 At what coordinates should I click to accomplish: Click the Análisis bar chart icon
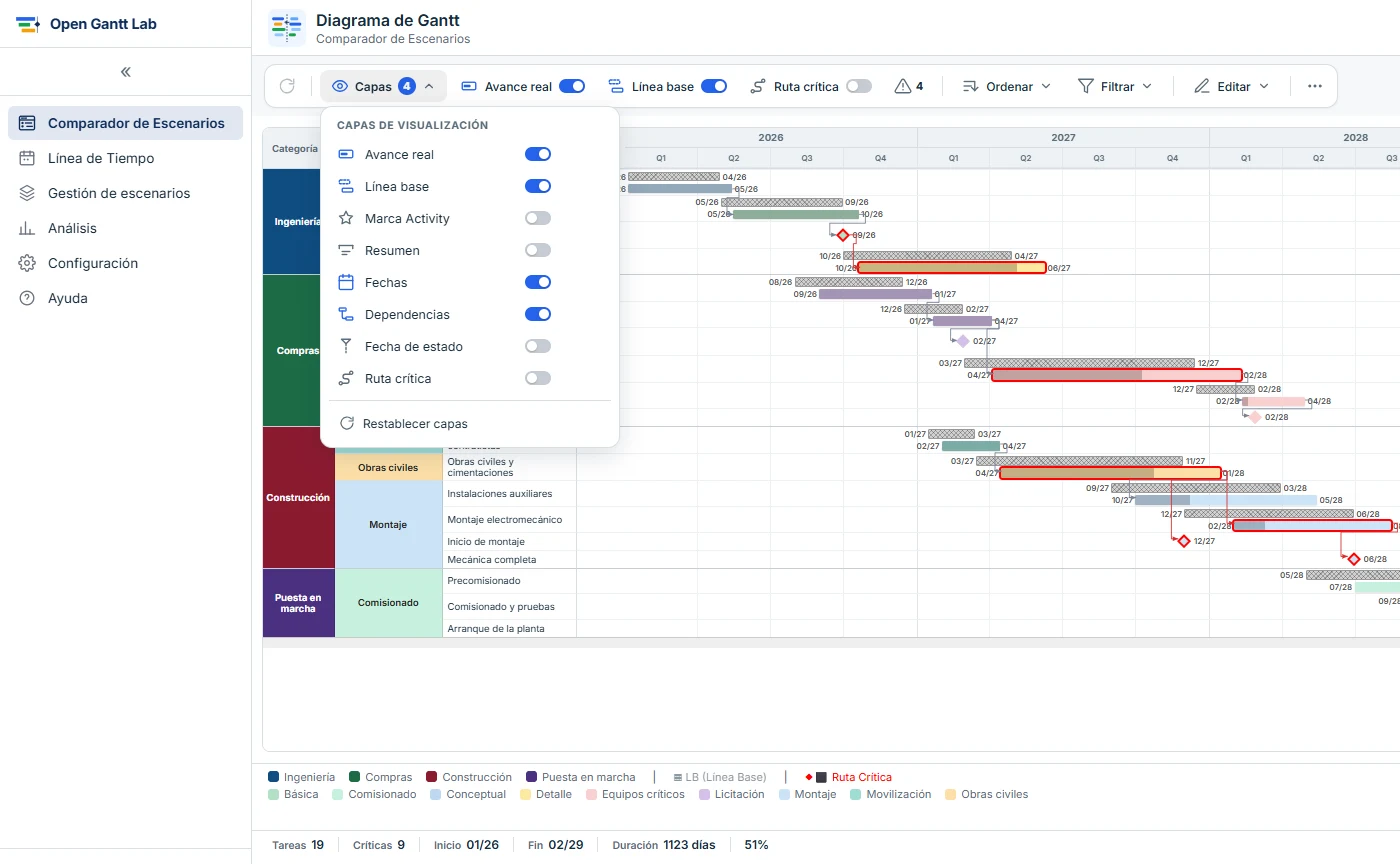coord(27,228)
